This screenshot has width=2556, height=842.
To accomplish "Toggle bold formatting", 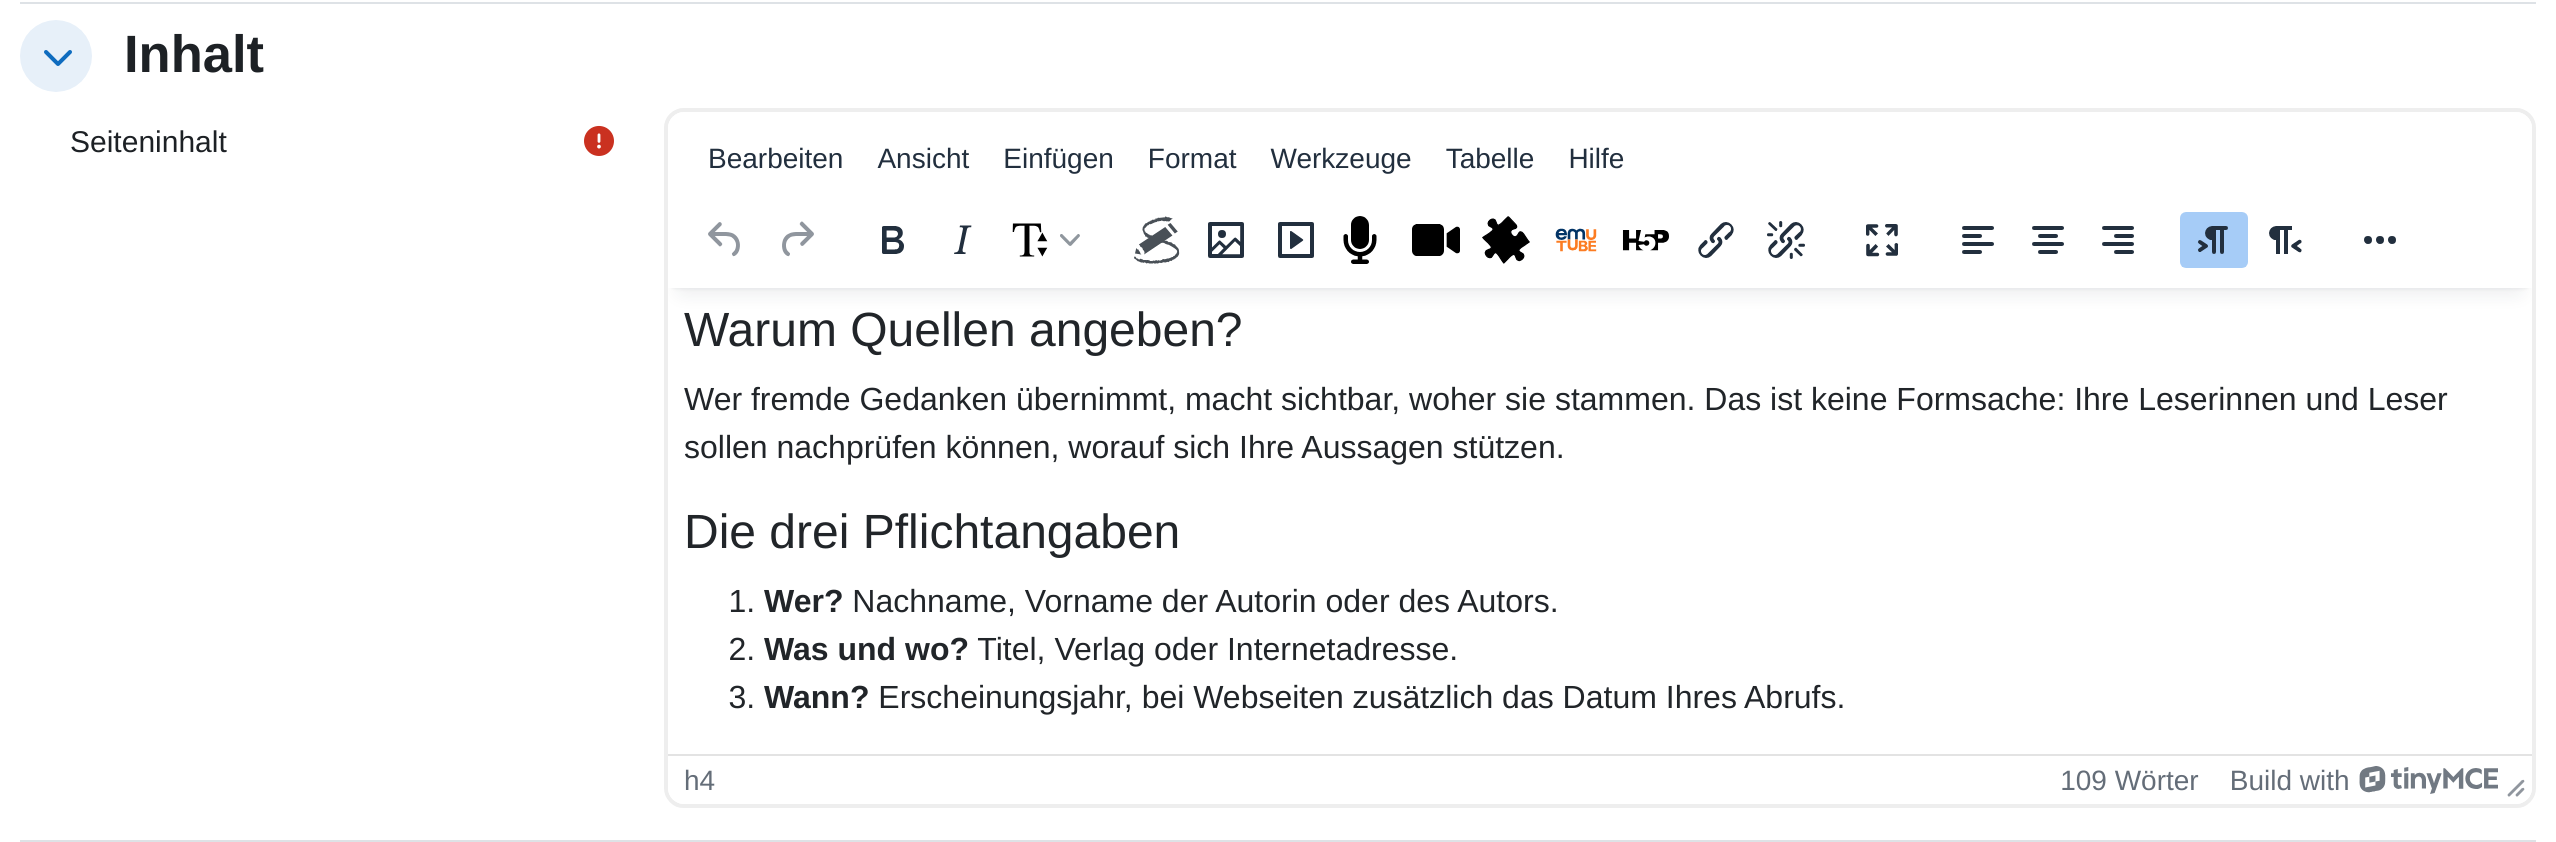I will coord(892,240).
